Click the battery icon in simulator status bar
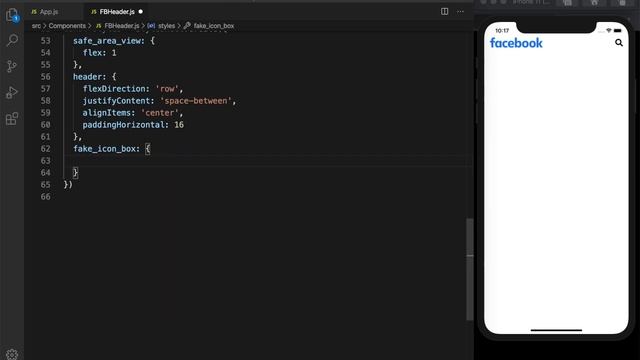The width and height of the screenshot is (640, 360). click(x=618, y=31)
